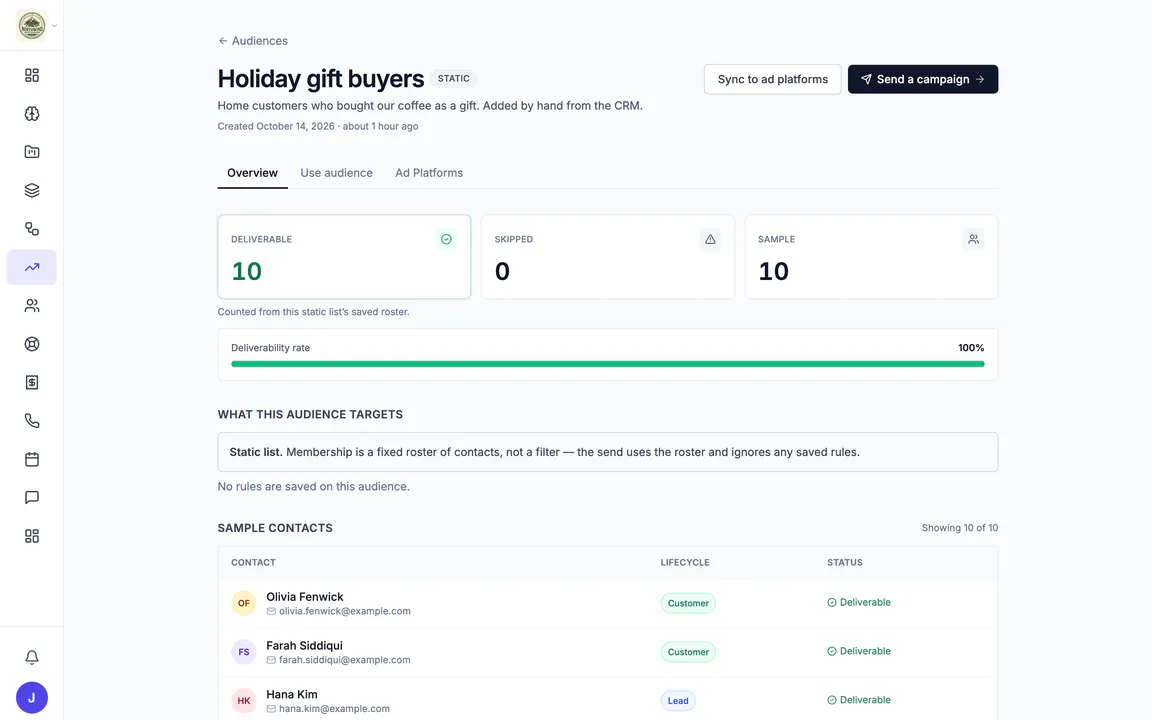Click Hana Kim's HK avatar
Image resolution: width=1152 pixels, height=720 pixels.
pos(244,701)
